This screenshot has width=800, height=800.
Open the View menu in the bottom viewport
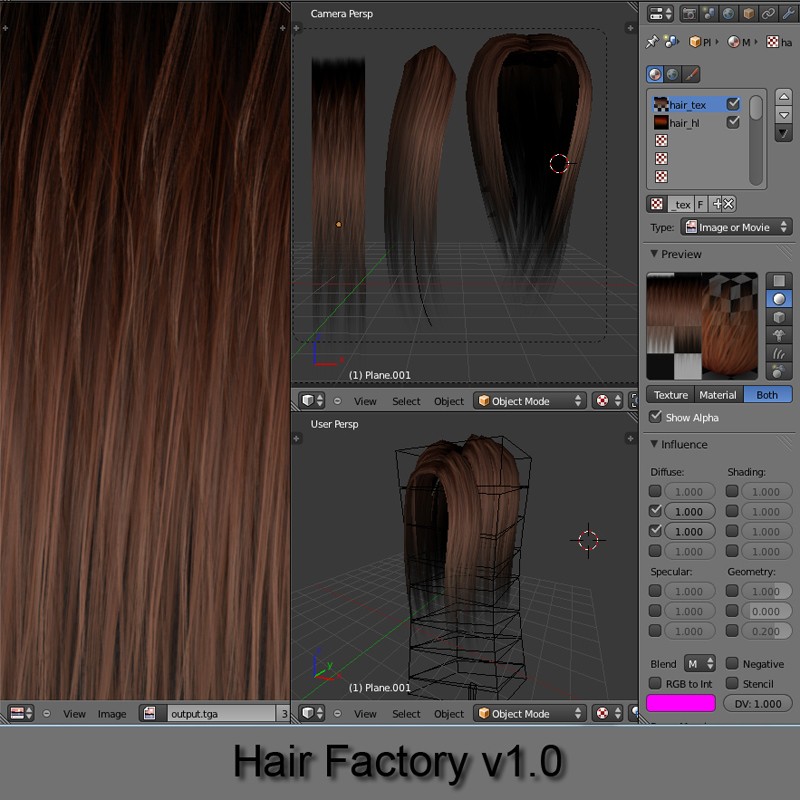point(365,713)
